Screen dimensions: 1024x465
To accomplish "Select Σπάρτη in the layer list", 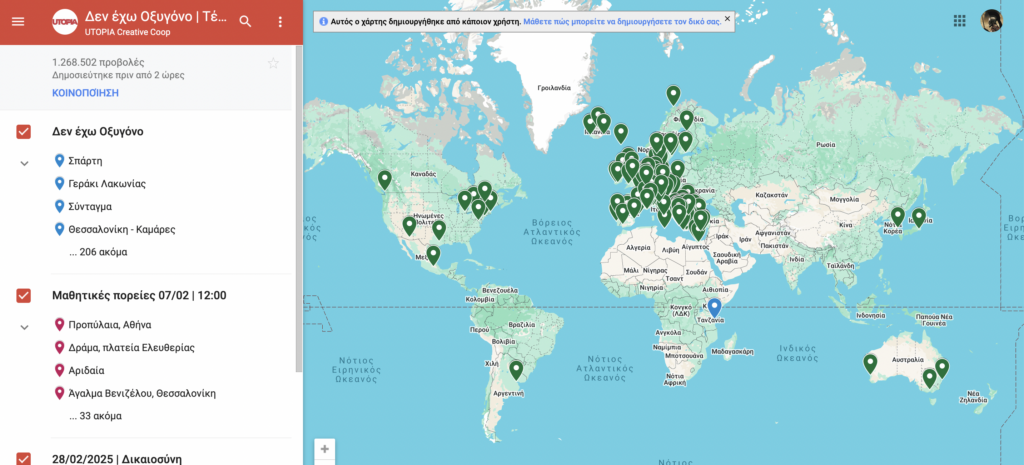I will tap(85, 160).
